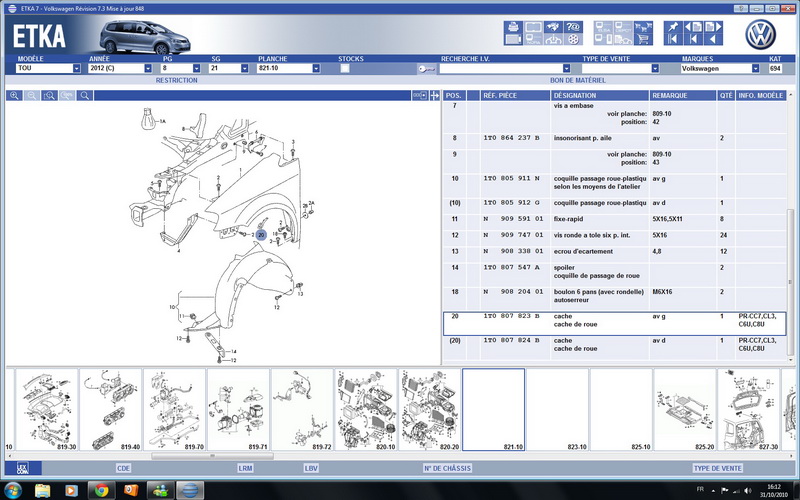Open the PLANCHE dropdown 821.10
The height and width of the screenshot is (500, 800).
point(316,68)
